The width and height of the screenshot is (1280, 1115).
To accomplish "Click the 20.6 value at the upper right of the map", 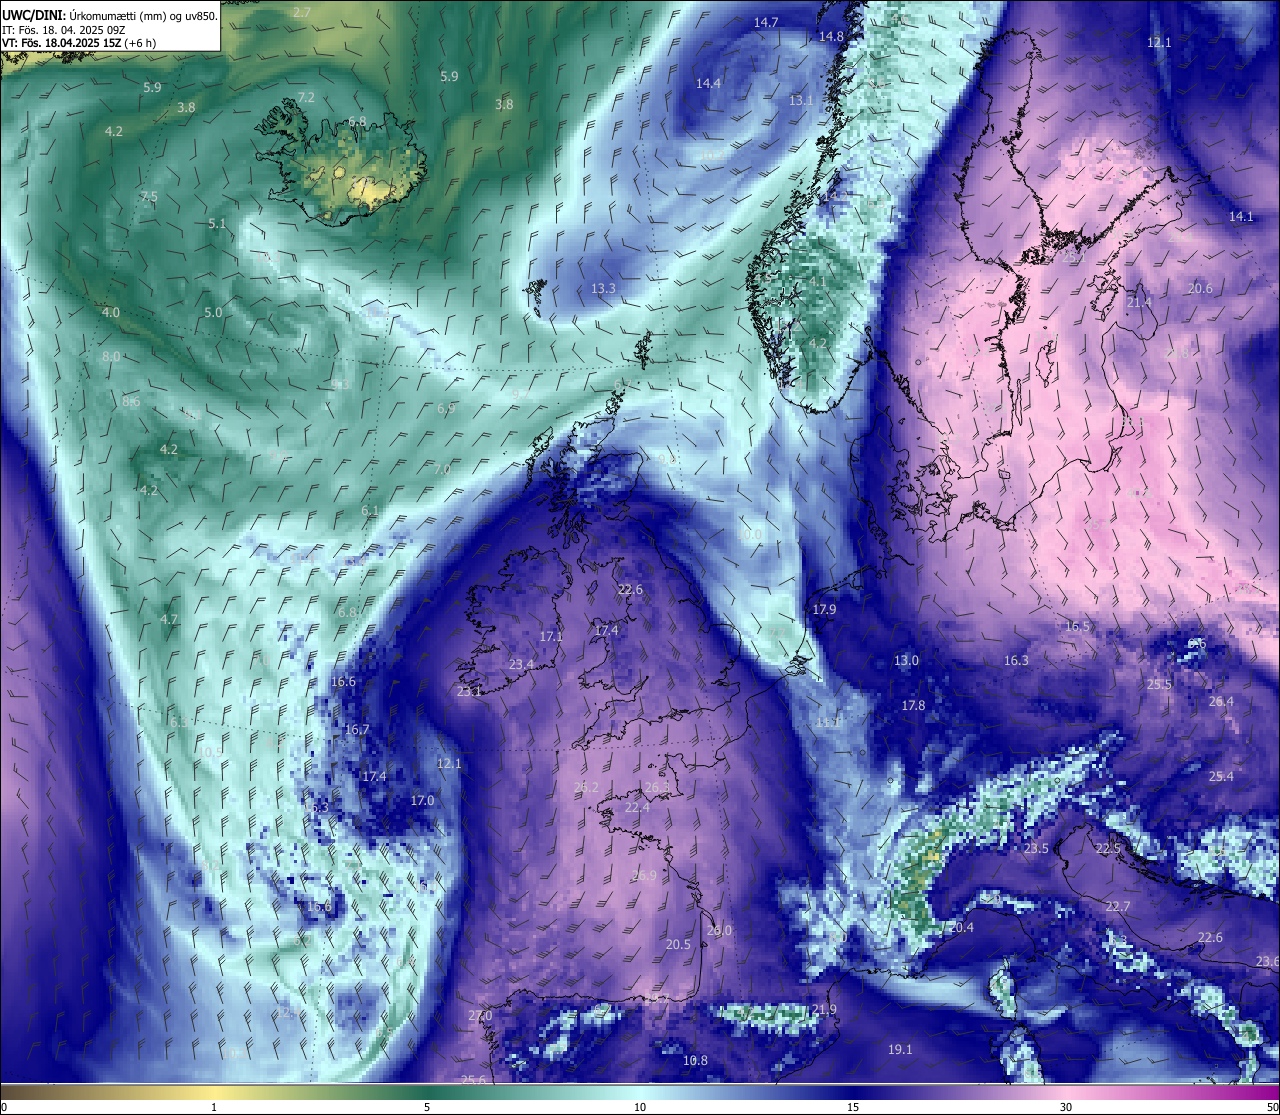I will [1200, 288].
